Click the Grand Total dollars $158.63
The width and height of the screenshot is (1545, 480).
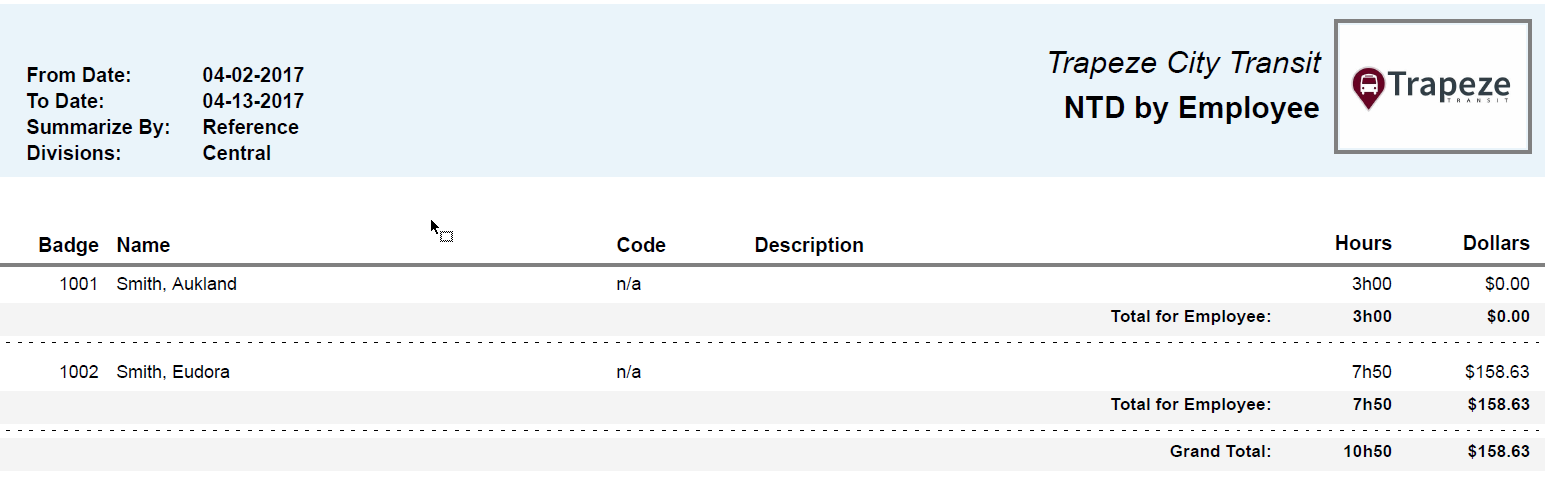coord(1498,452)
